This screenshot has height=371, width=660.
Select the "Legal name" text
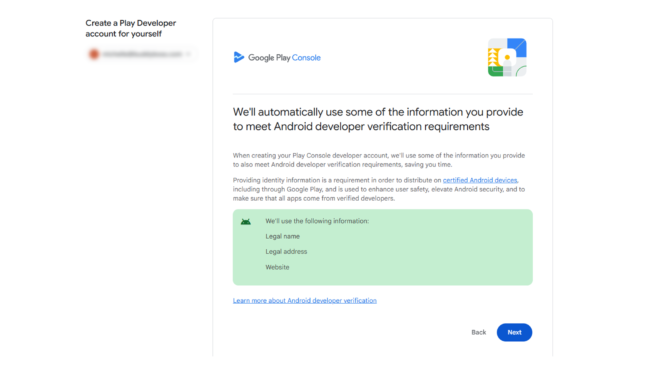coord(282,236)
